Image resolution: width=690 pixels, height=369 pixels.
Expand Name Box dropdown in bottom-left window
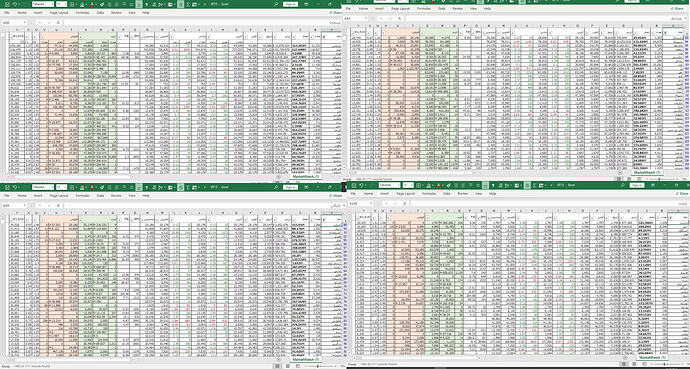pyautogui.click(x=25, y=205)
